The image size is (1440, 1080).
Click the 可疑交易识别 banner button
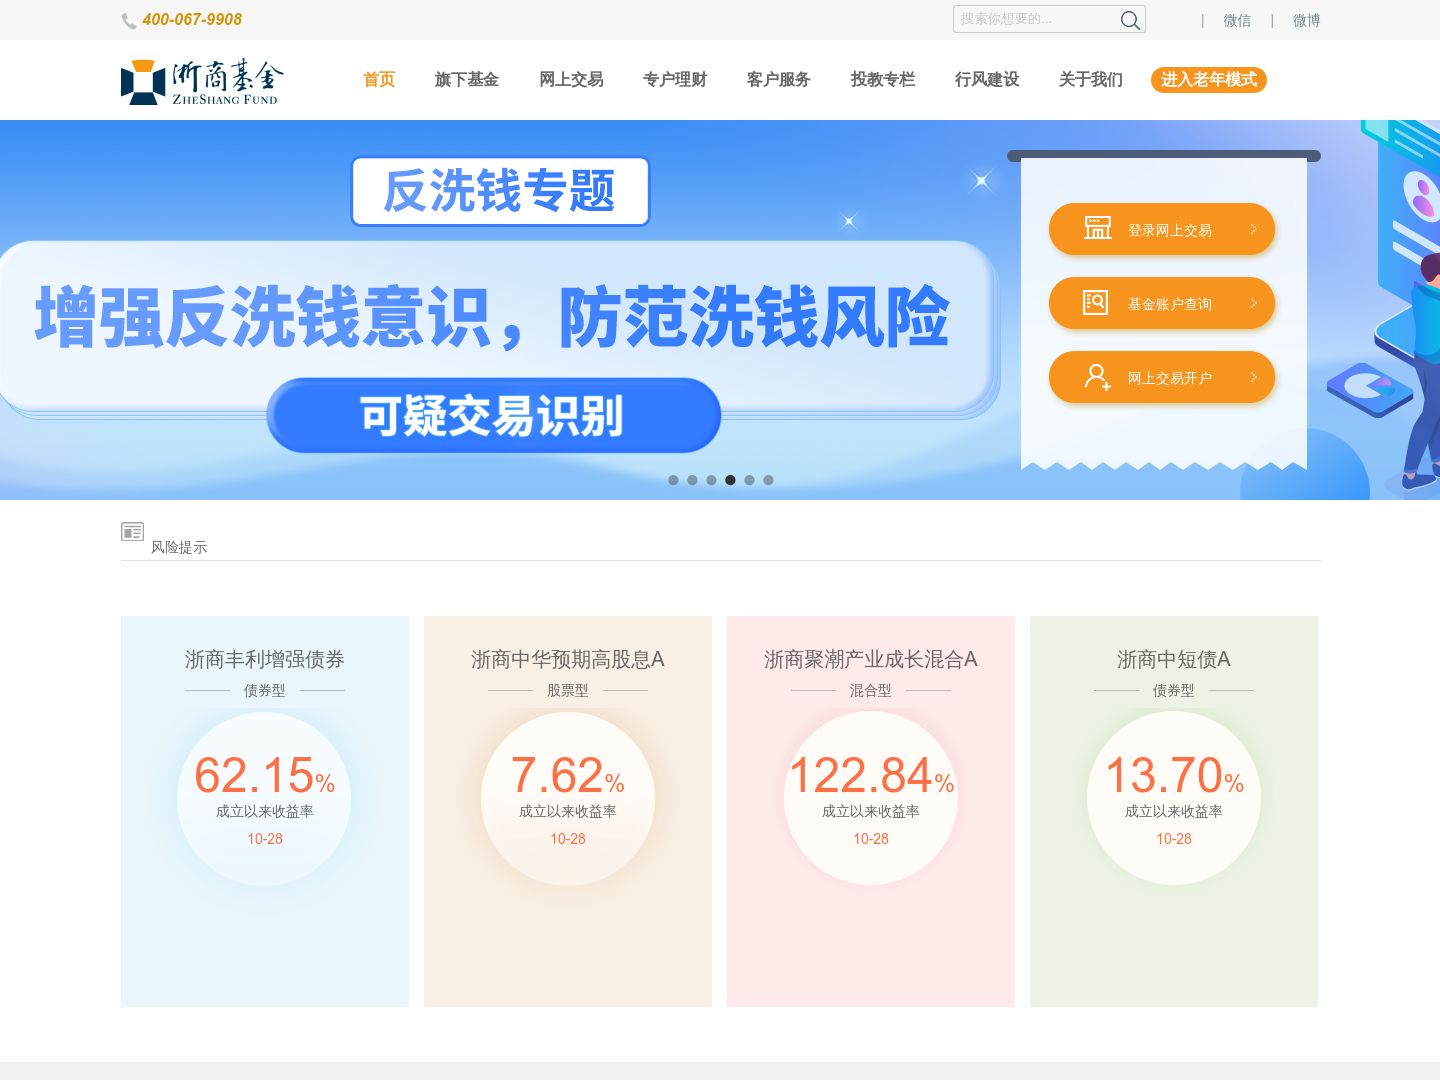pos(494,415)
